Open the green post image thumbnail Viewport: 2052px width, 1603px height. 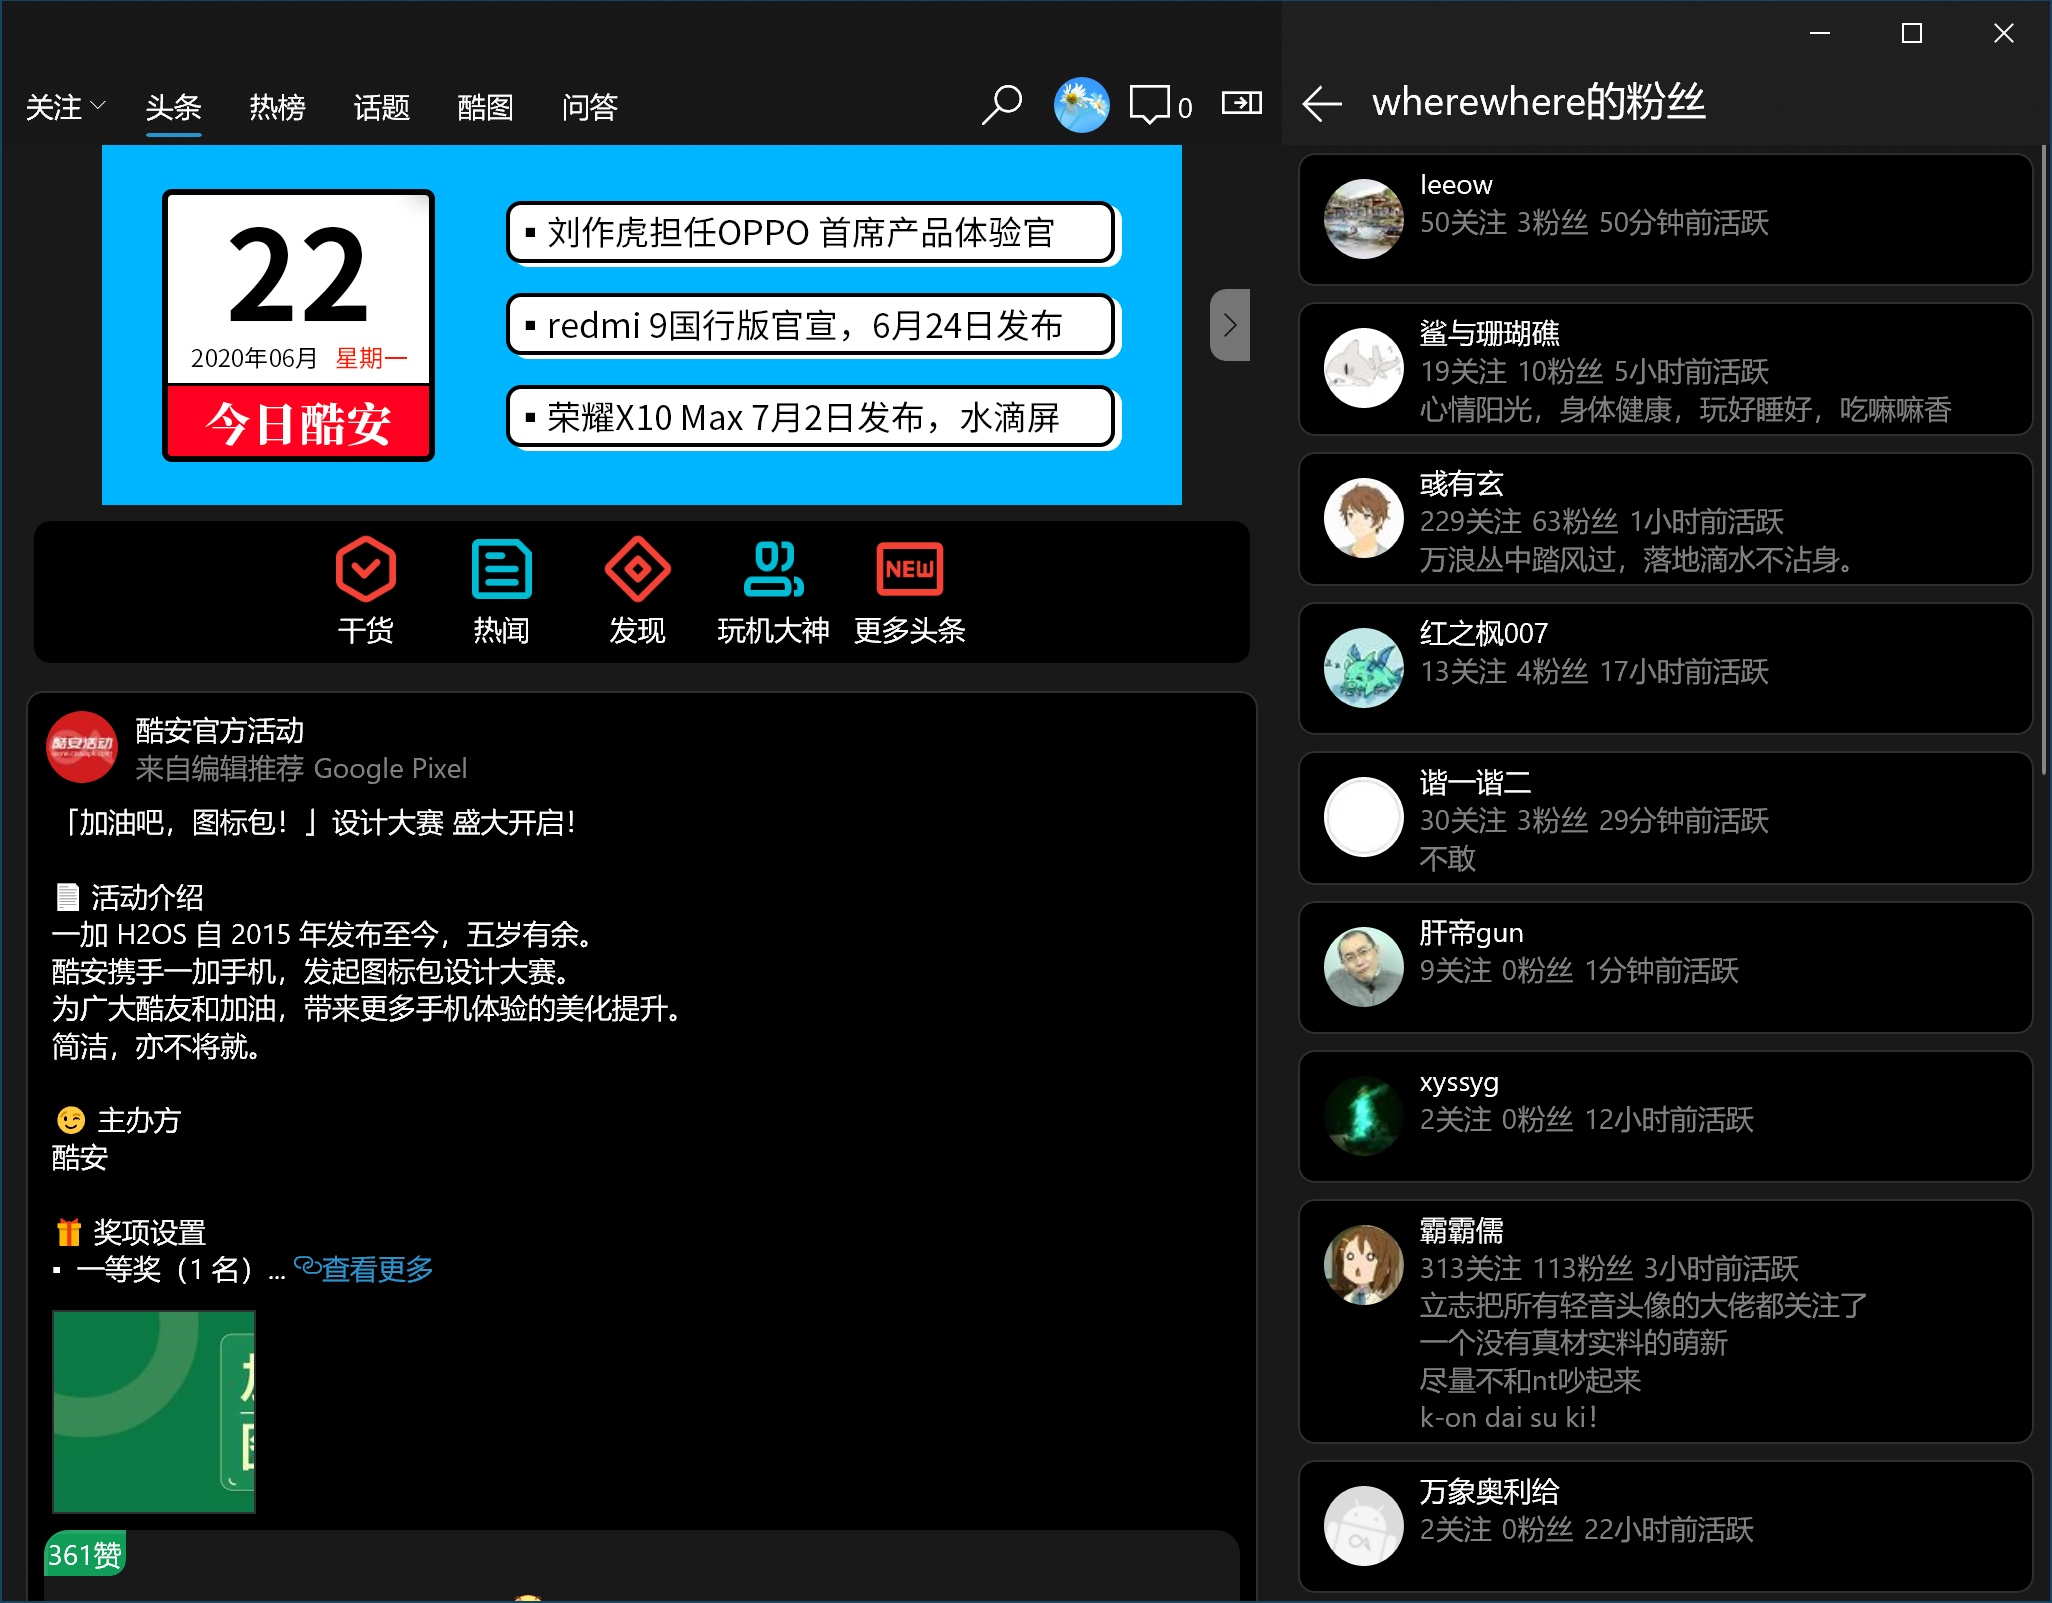(154, 1411)
